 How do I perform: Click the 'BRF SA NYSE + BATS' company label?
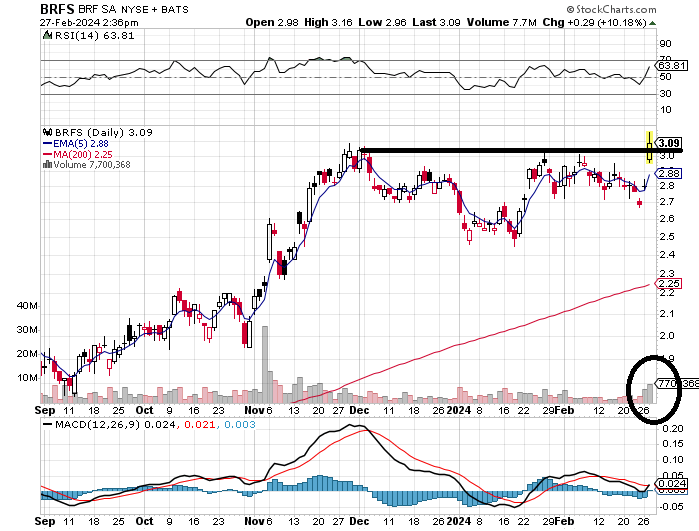coord(133,9)
